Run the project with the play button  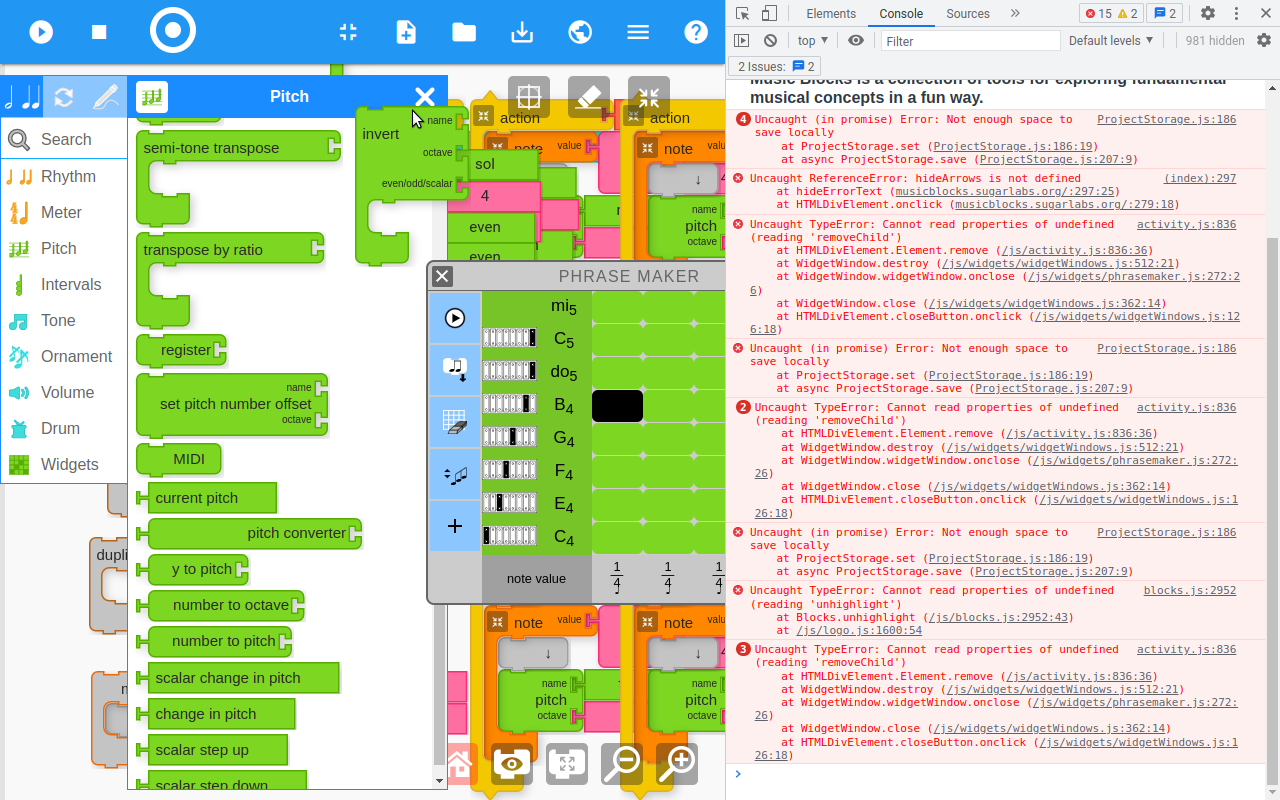[x=39, y=31]
